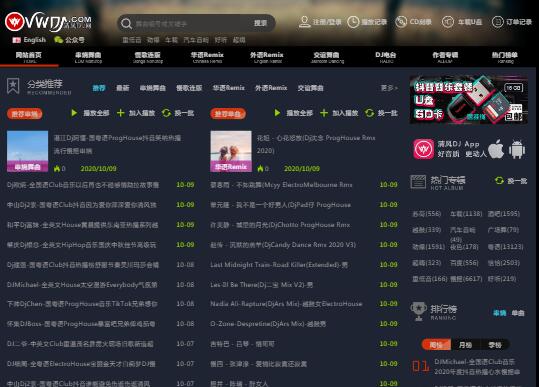539x387 pixels.
Task: Open the DJ电台 Radio menu
Action: click(386, 57)
